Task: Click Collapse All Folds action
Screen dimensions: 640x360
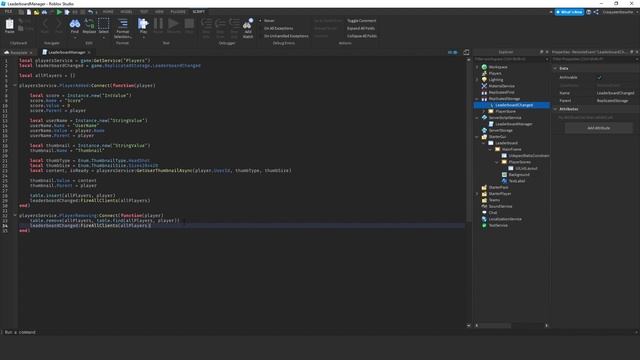Action: (x=362, y=36)
